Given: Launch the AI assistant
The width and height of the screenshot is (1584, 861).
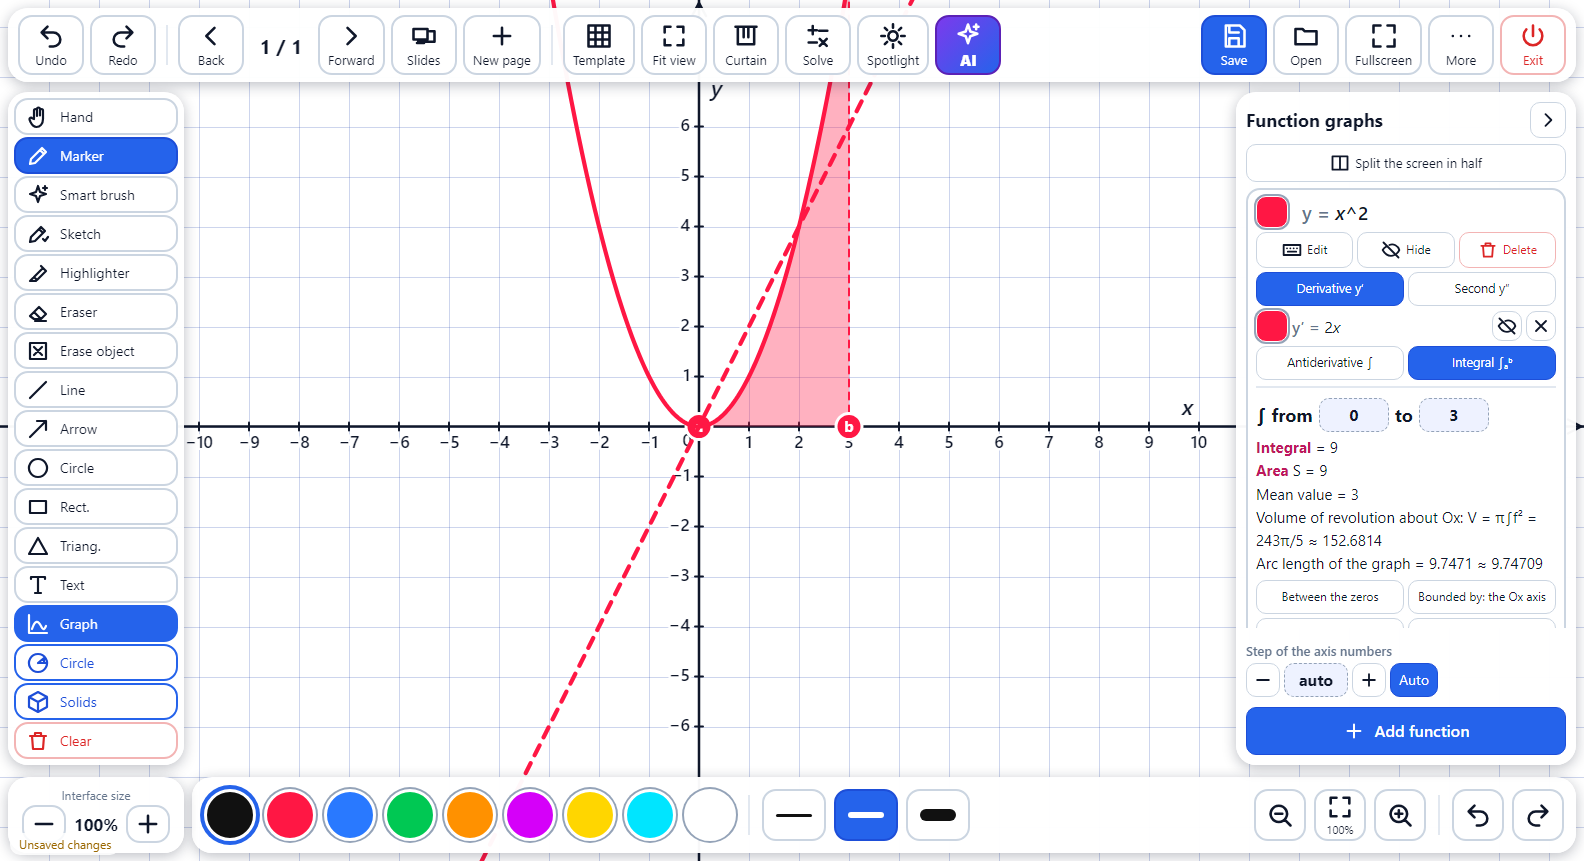Looking at the screenshot, I should (968, 45).
